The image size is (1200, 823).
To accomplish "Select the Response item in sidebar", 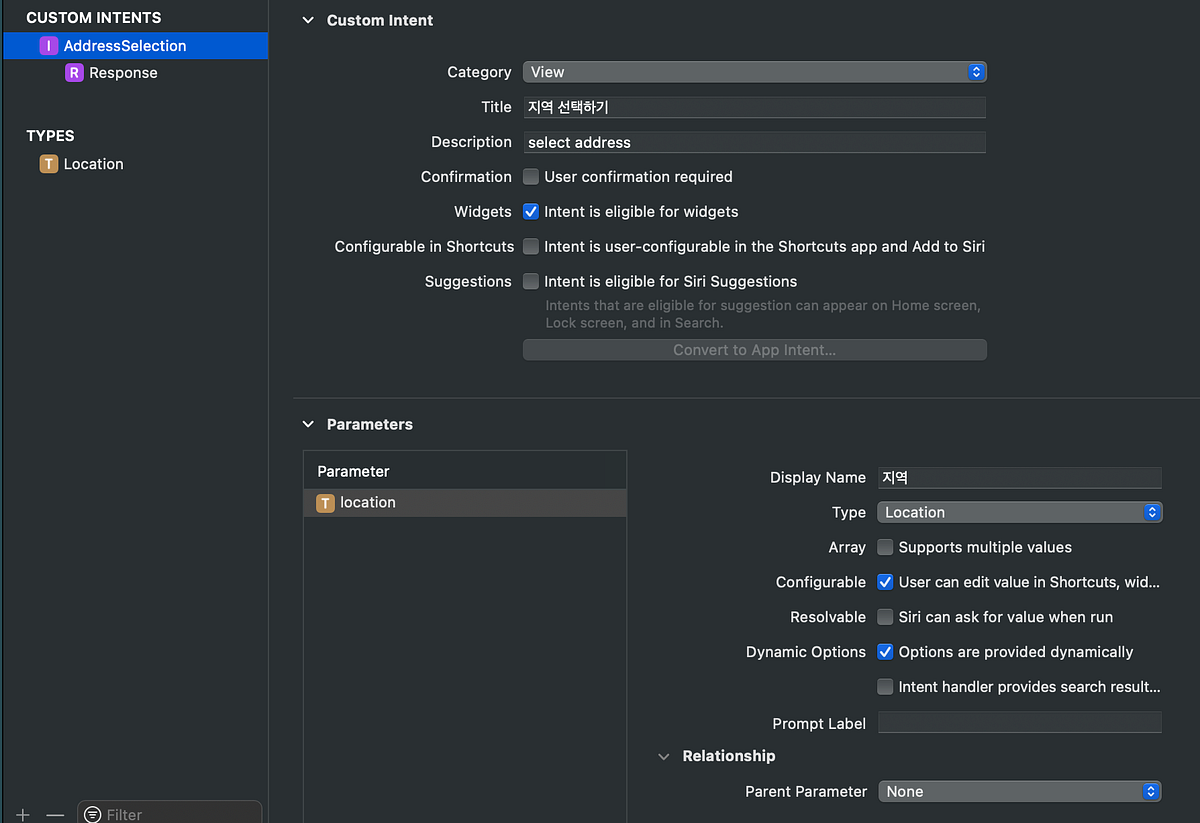I will 123,73.
